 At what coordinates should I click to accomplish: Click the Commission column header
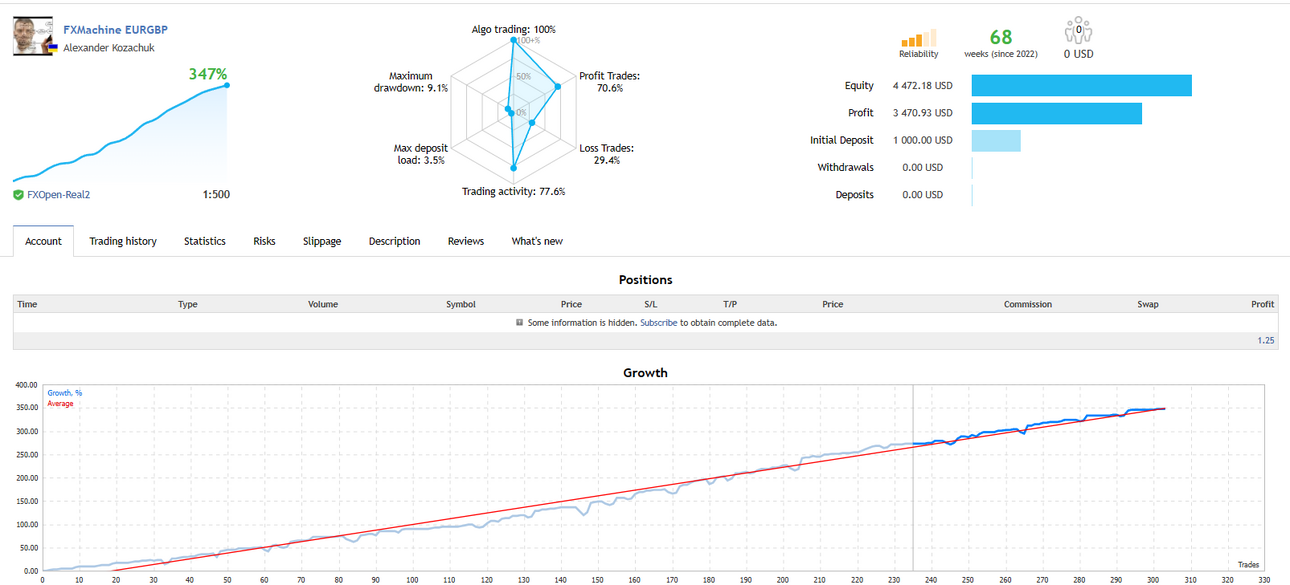pyautogui.click(x=1028, y=304)
